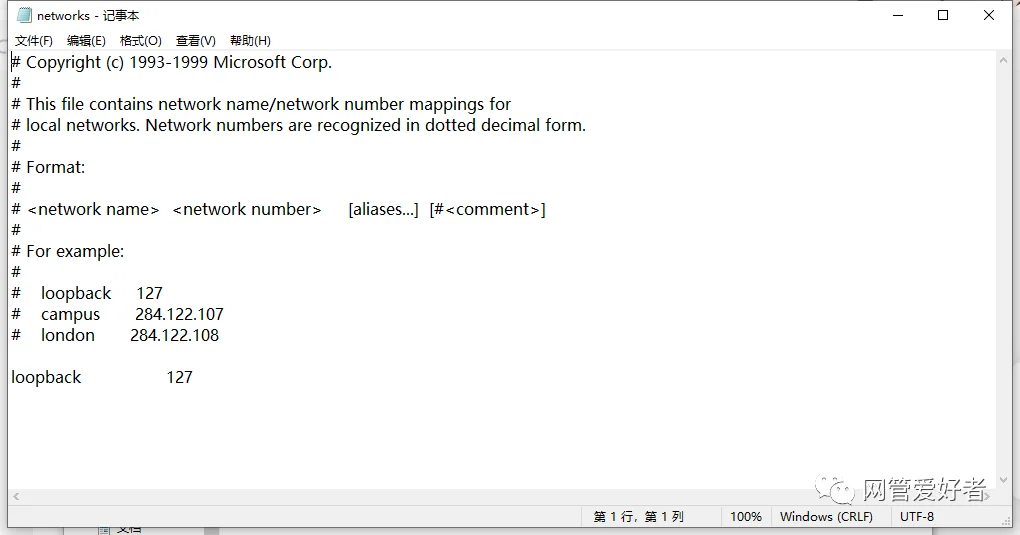The width and height of the screenshot is (1020, 535).
Task: Click the UTF-8 encoding status field
Action: click(x=917, y=516)
